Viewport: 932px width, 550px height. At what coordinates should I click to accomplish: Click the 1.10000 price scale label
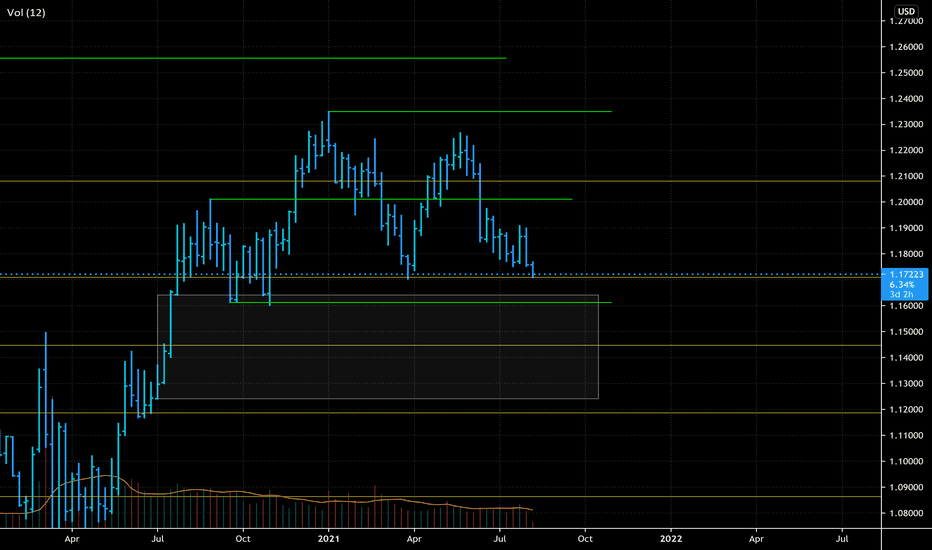[906, 461]
